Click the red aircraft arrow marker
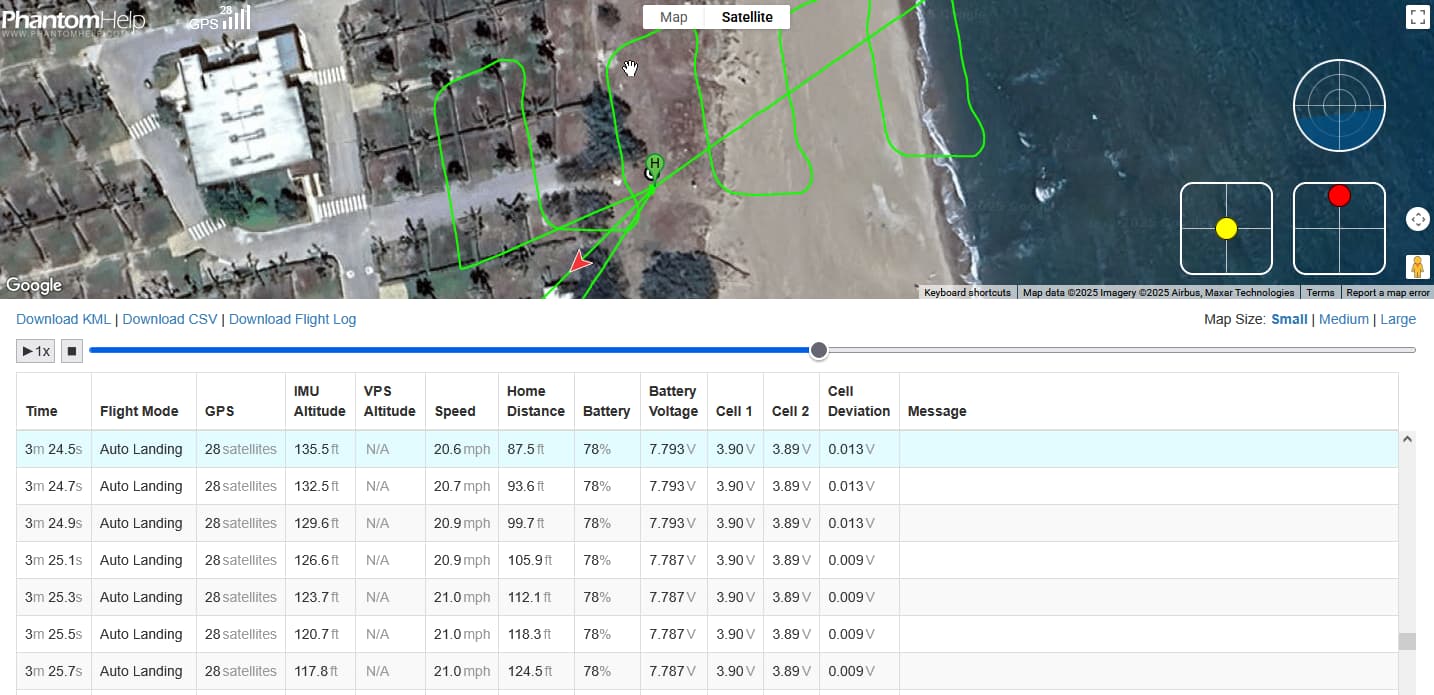 click(578, 263)
